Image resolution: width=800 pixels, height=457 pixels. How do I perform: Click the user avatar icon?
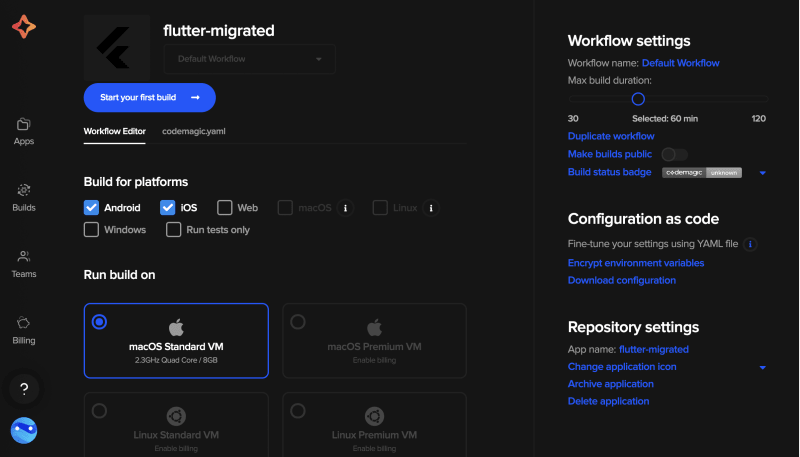click(x=24, y=430)
